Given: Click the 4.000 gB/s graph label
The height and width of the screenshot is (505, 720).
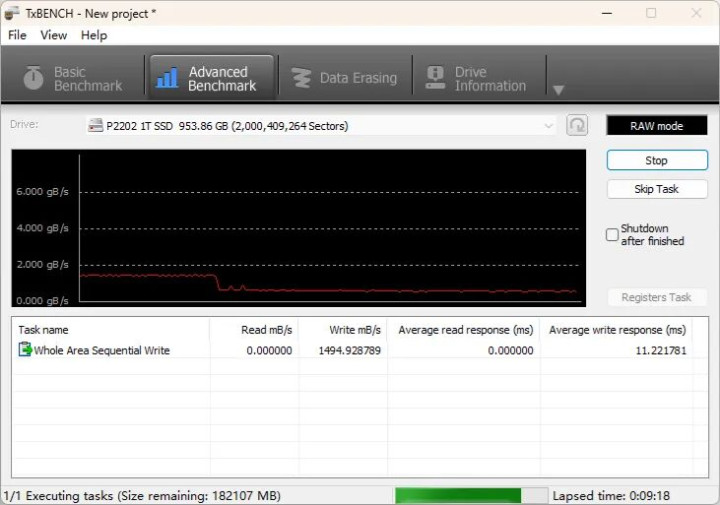Looking at the screenshot, I should (x=42, y=228).
